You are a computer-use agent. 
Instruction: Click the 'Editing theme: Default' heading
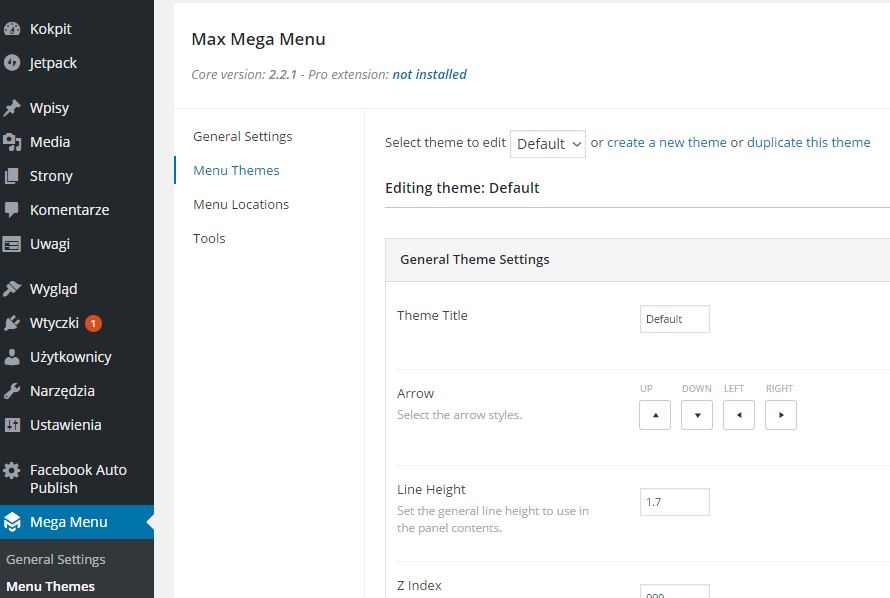[462, 188]
